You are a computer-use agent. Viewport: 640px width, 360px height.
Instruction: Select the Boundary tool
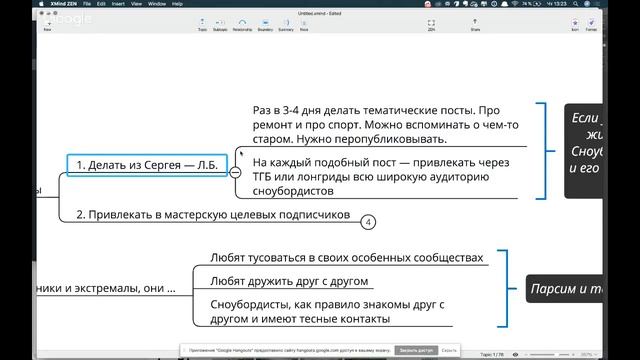(265, 24)
